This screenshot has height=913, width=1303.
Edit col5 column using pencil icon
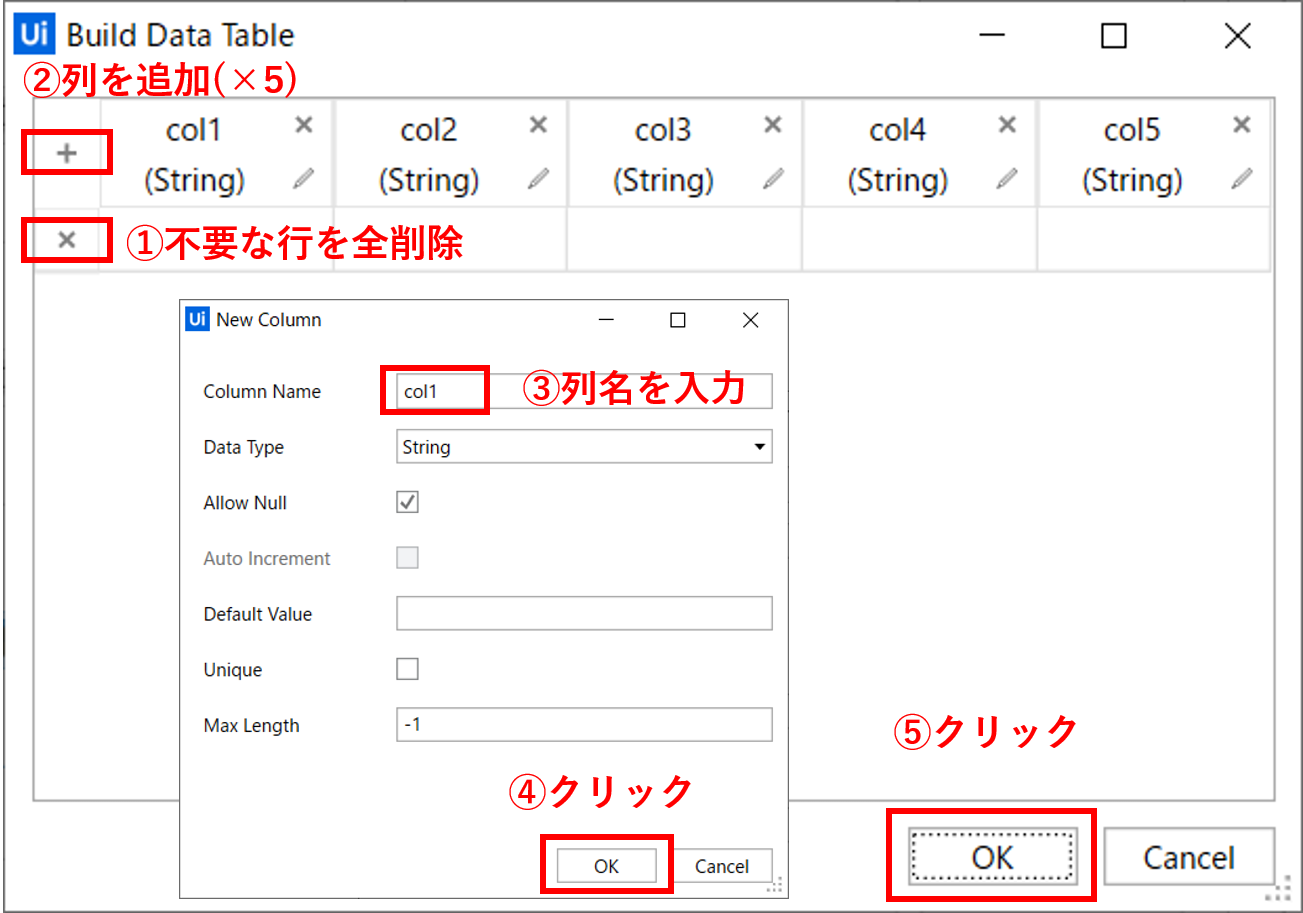(x=1241, y=179)
